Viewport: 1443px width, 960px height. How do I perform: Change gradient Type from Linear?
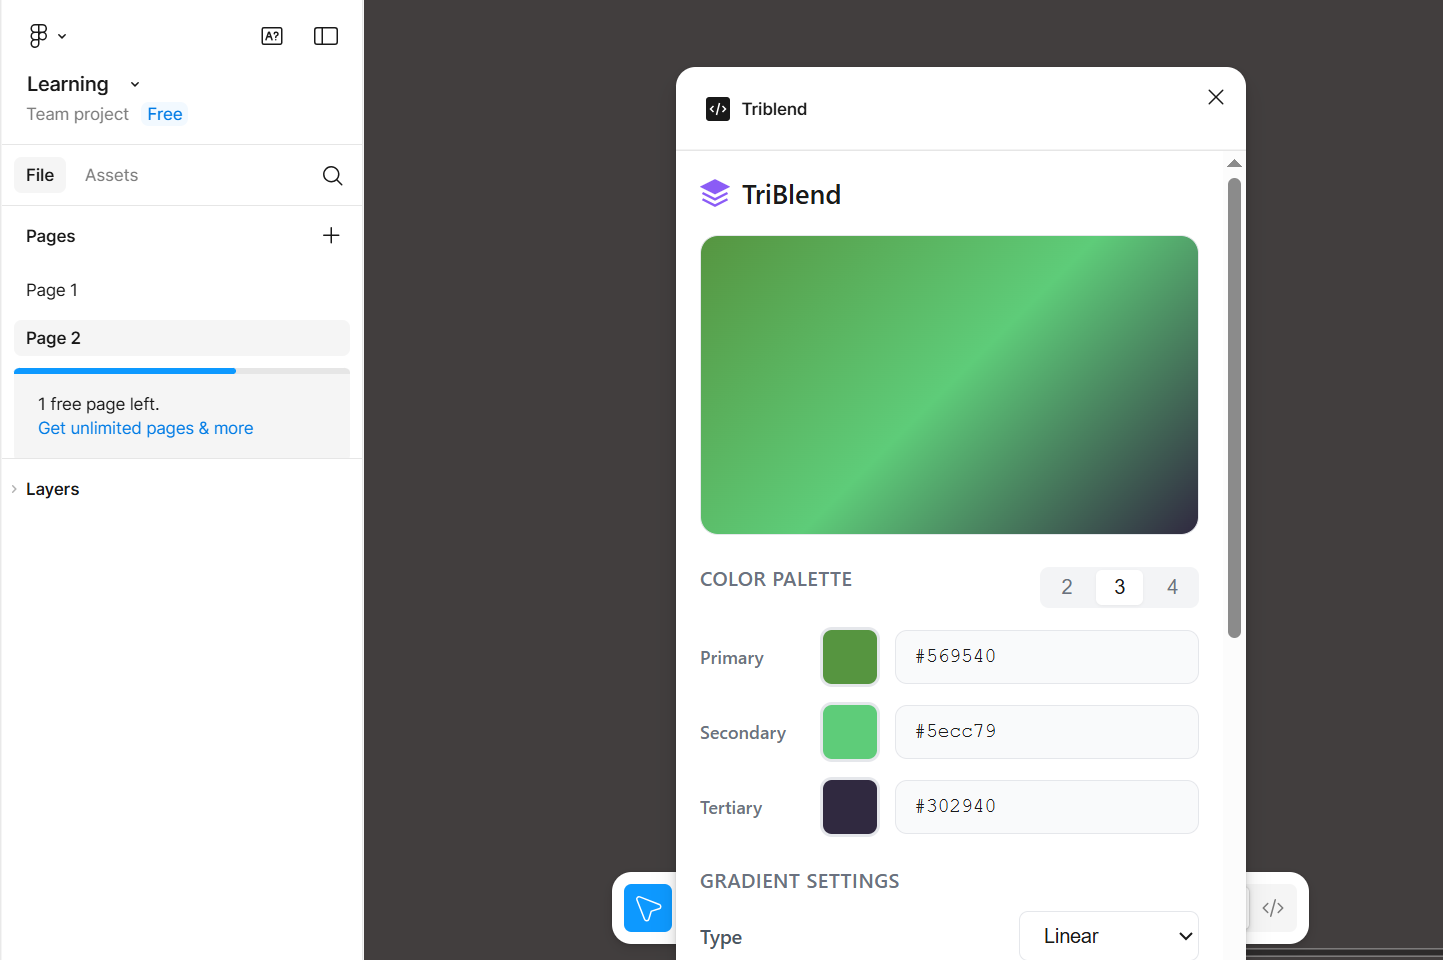[1108, 936]
